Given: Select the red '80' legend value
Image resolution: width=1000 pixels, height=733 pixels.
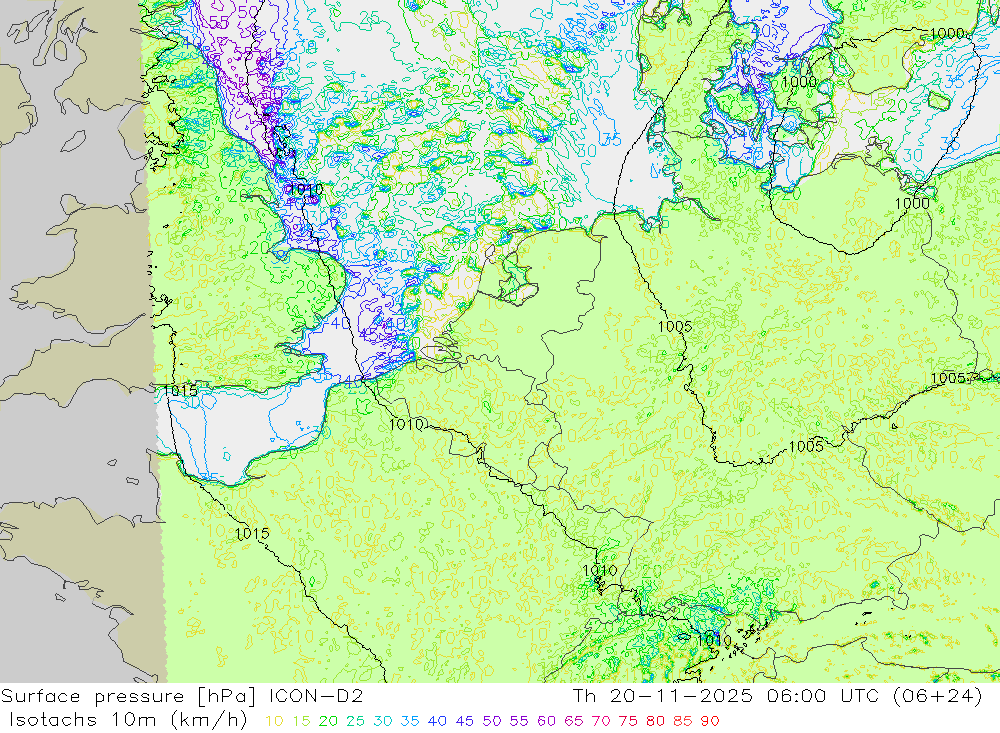Looking at the screenshot, I should click(x=655, y=721).
